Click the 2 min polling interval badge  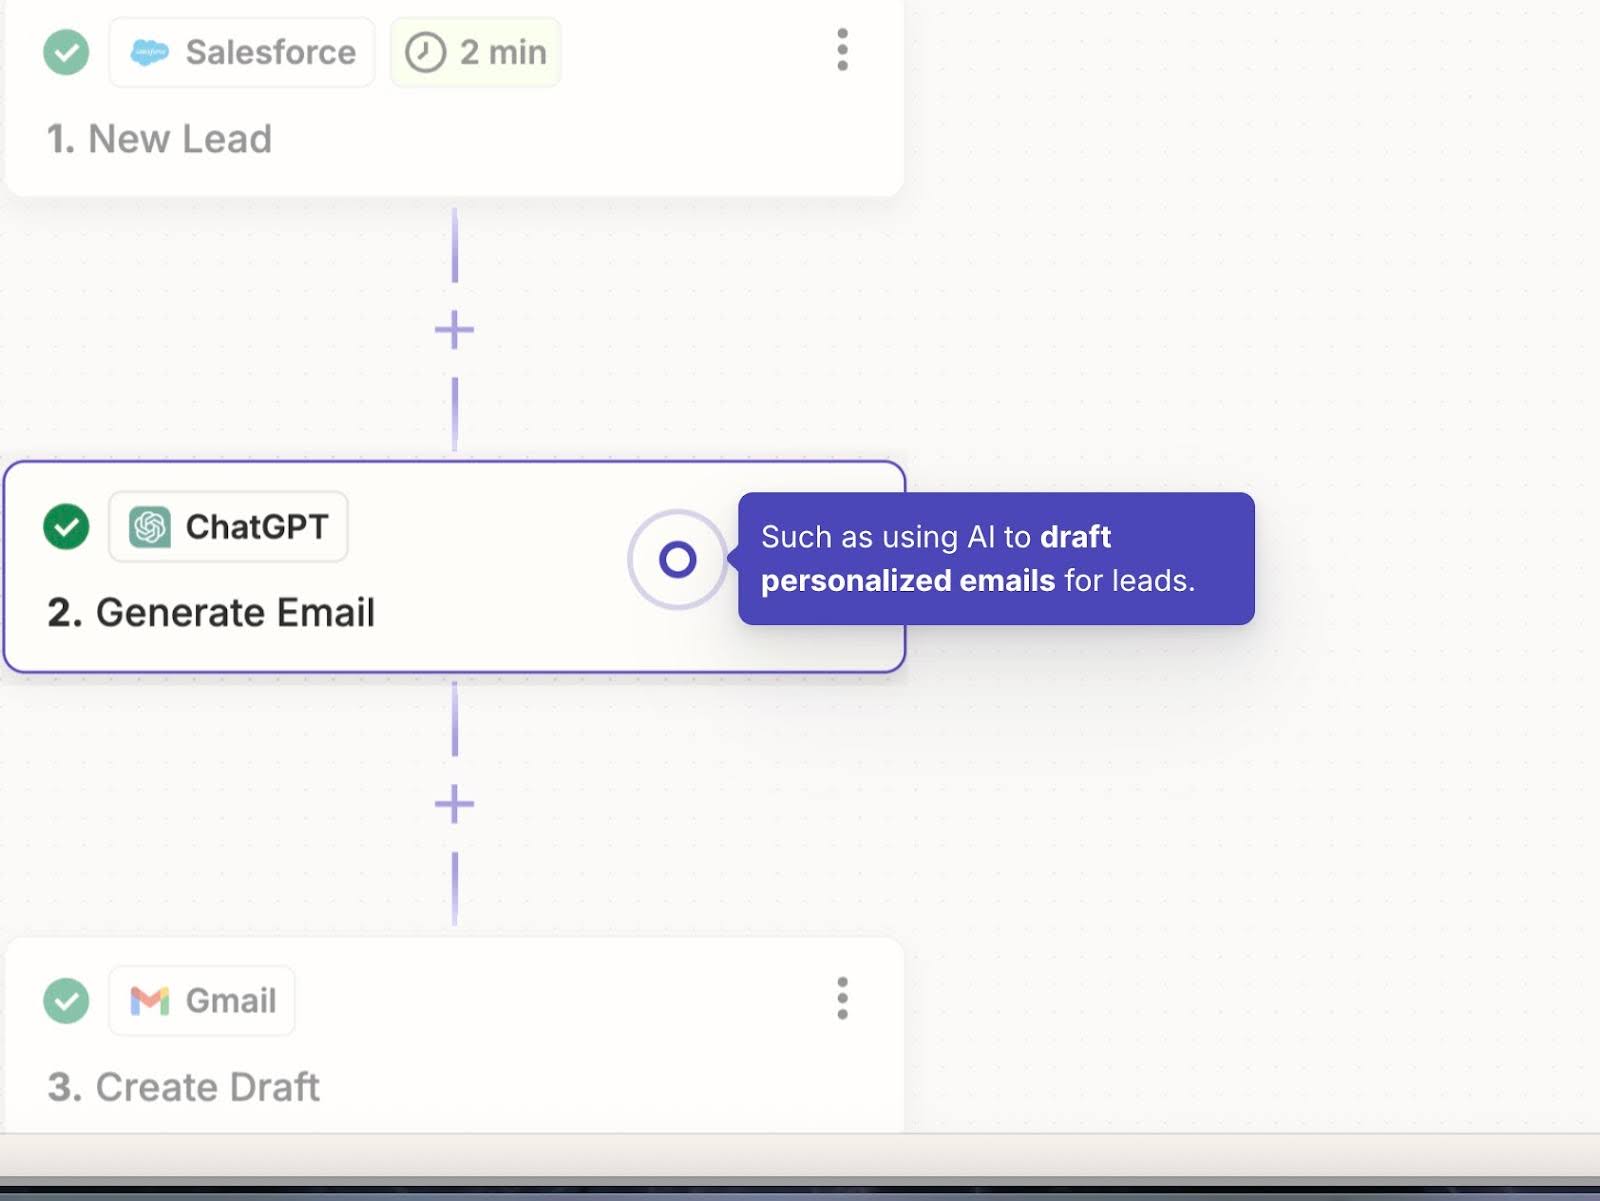tap(475, 52)
